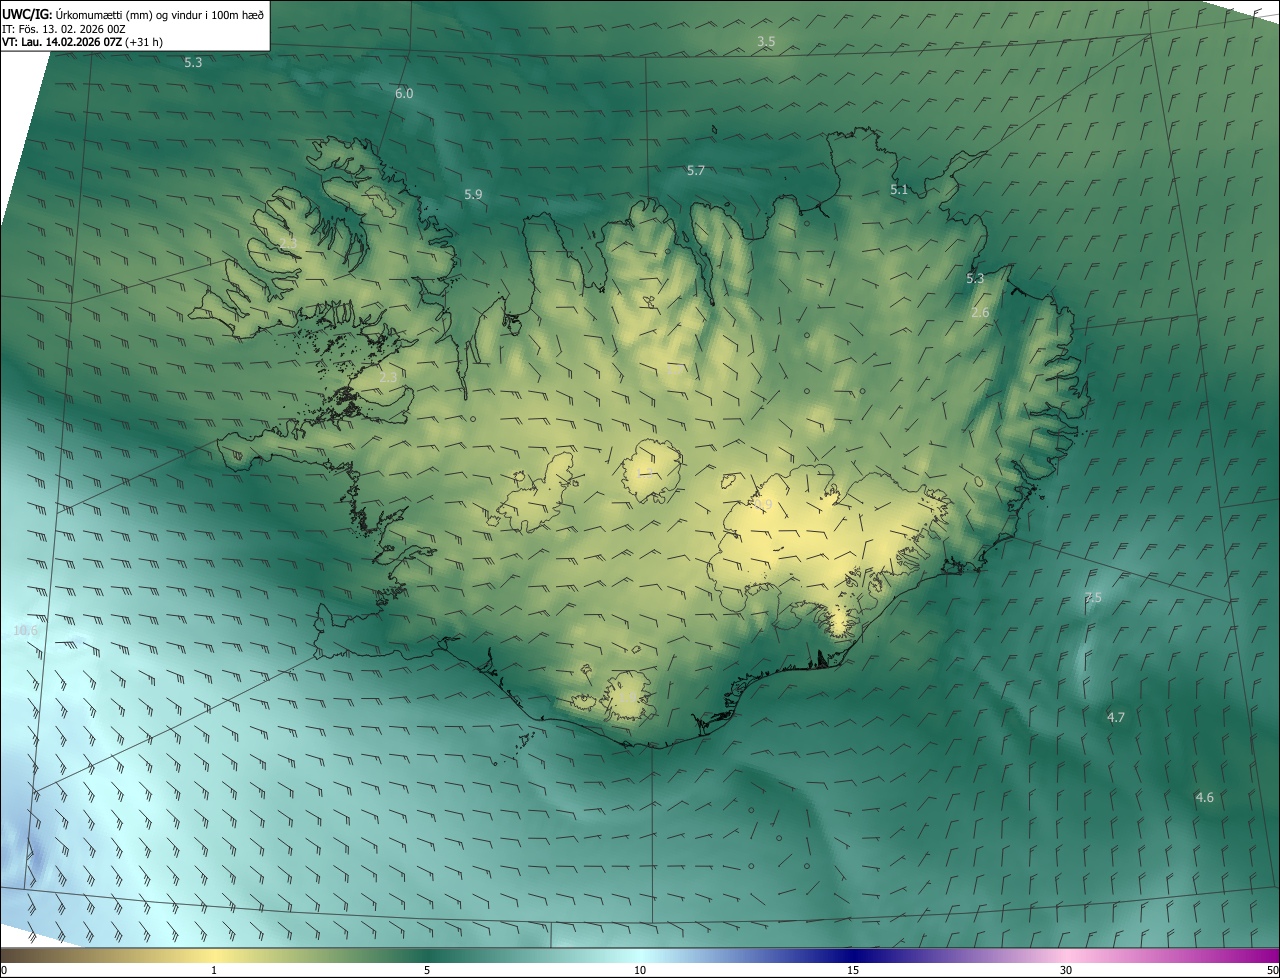Click the map value 5.7
This screenshot has width=1280, height=978.
pyautogui.click(x=696, y=171)
